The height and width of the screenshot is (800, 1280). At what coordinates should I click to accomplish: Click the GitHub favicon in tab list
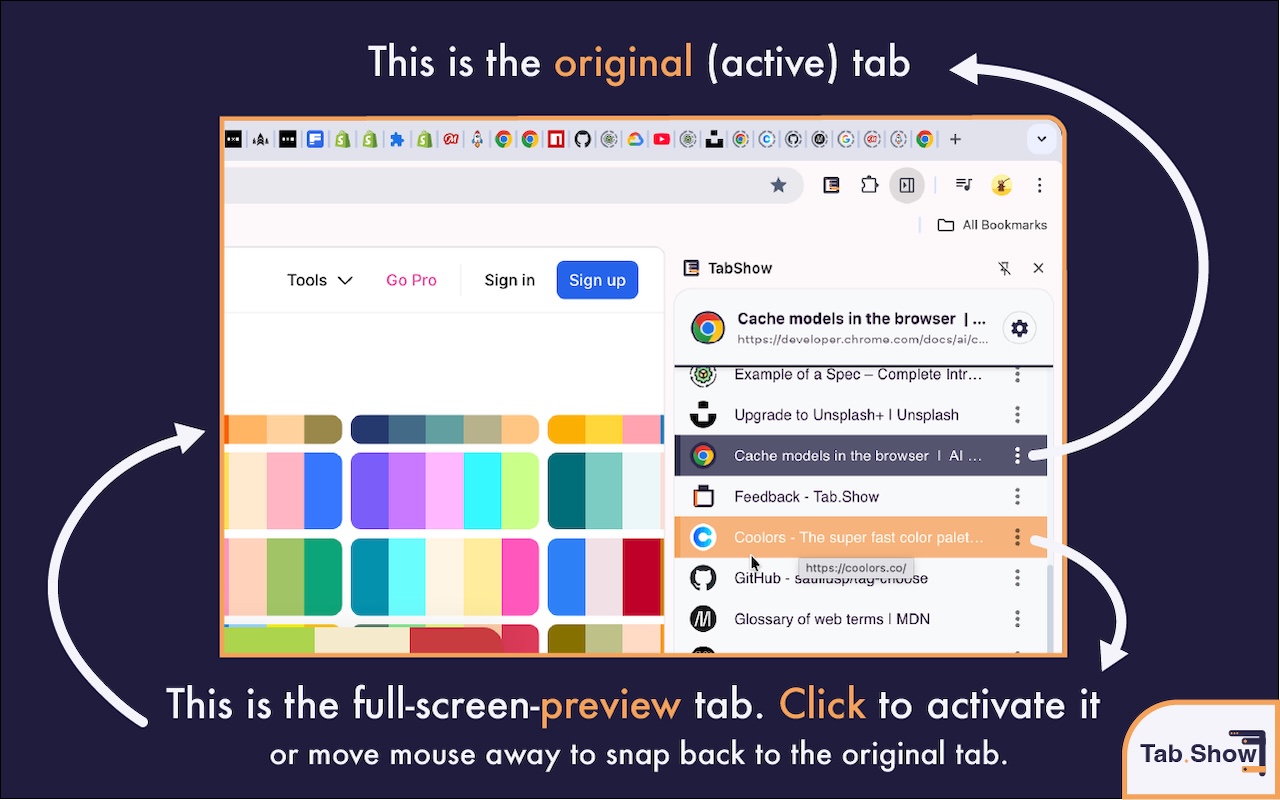point(704,578)
